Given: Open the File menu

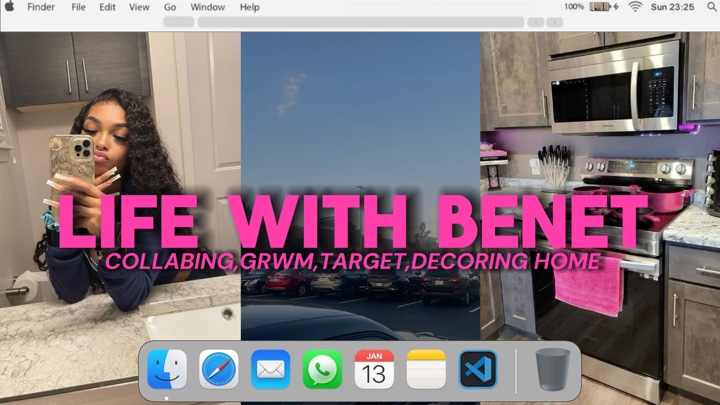Looking at the screenshot, I should pos(78,7).
